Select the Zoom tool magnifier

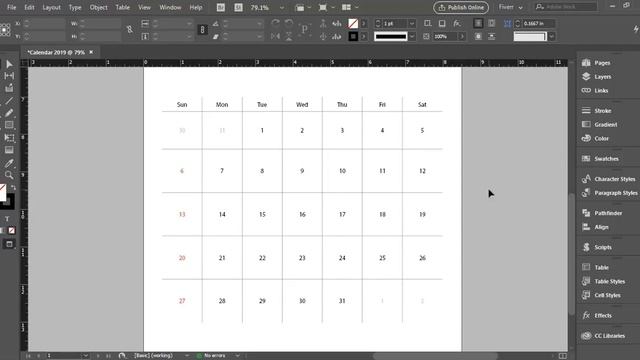click(x=9, y=175)
